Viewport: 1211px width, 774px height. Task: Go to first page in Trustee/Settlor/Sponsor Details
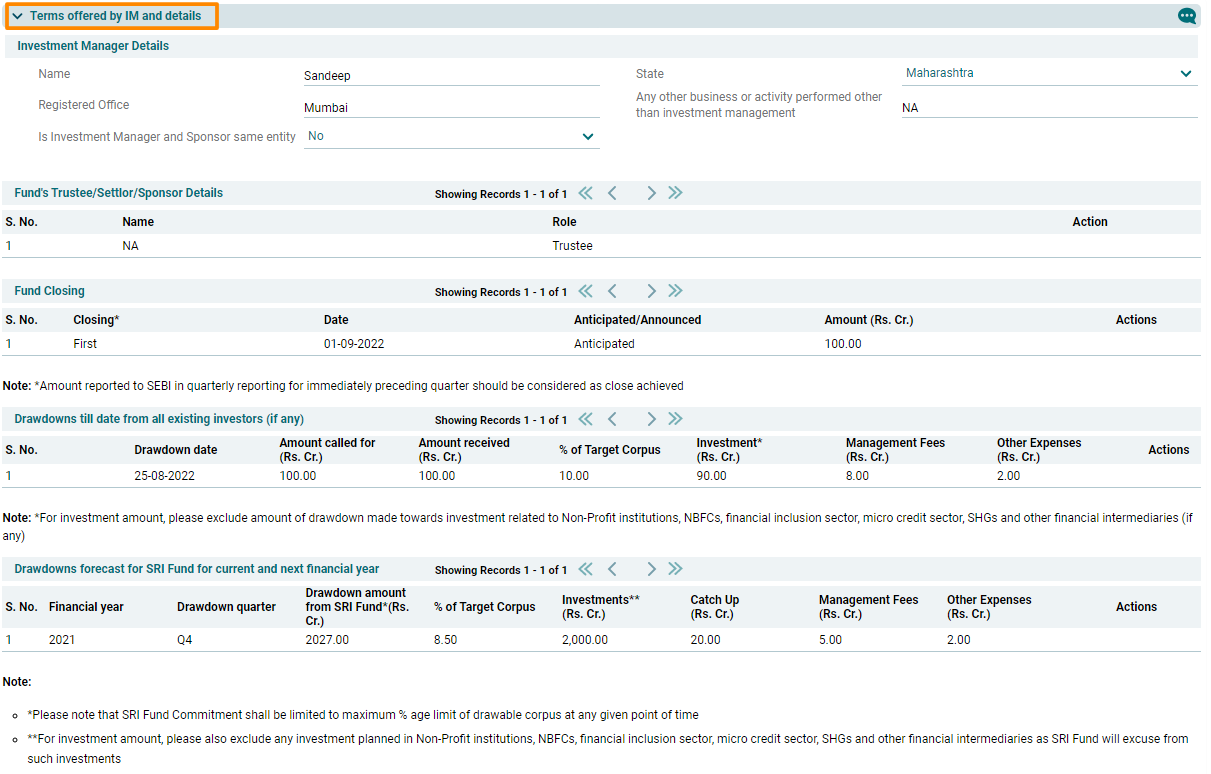(585, 193)
